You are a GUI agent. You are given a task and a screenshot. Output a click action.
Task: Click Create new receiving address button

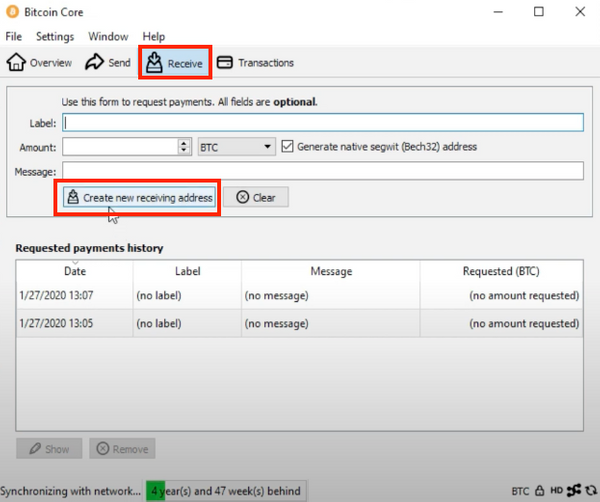pos(139,198)
